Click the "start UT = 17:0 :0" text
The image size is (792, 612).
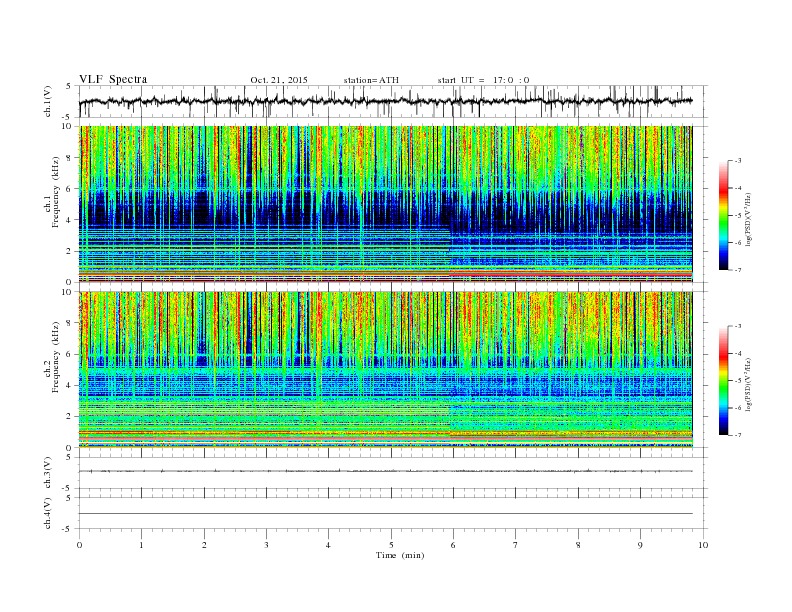483,80
